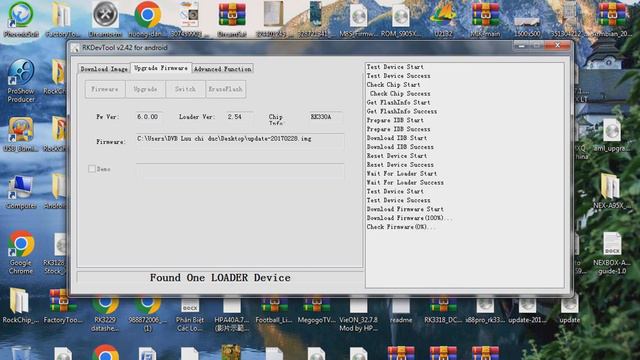Open the 988872006 (1) Chrome file

pos(147,313)
